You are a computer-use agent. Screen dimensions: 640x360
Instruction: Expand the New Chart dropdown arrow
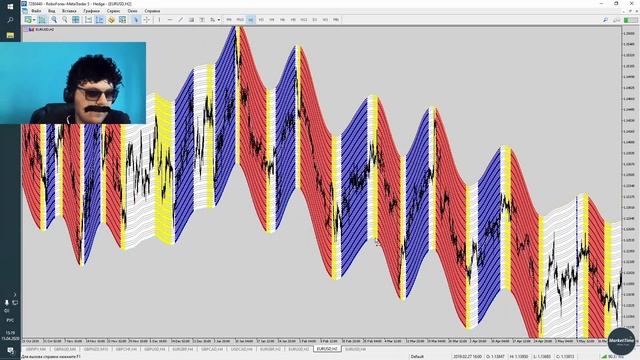pyautogui.click(x=34, y=20)
